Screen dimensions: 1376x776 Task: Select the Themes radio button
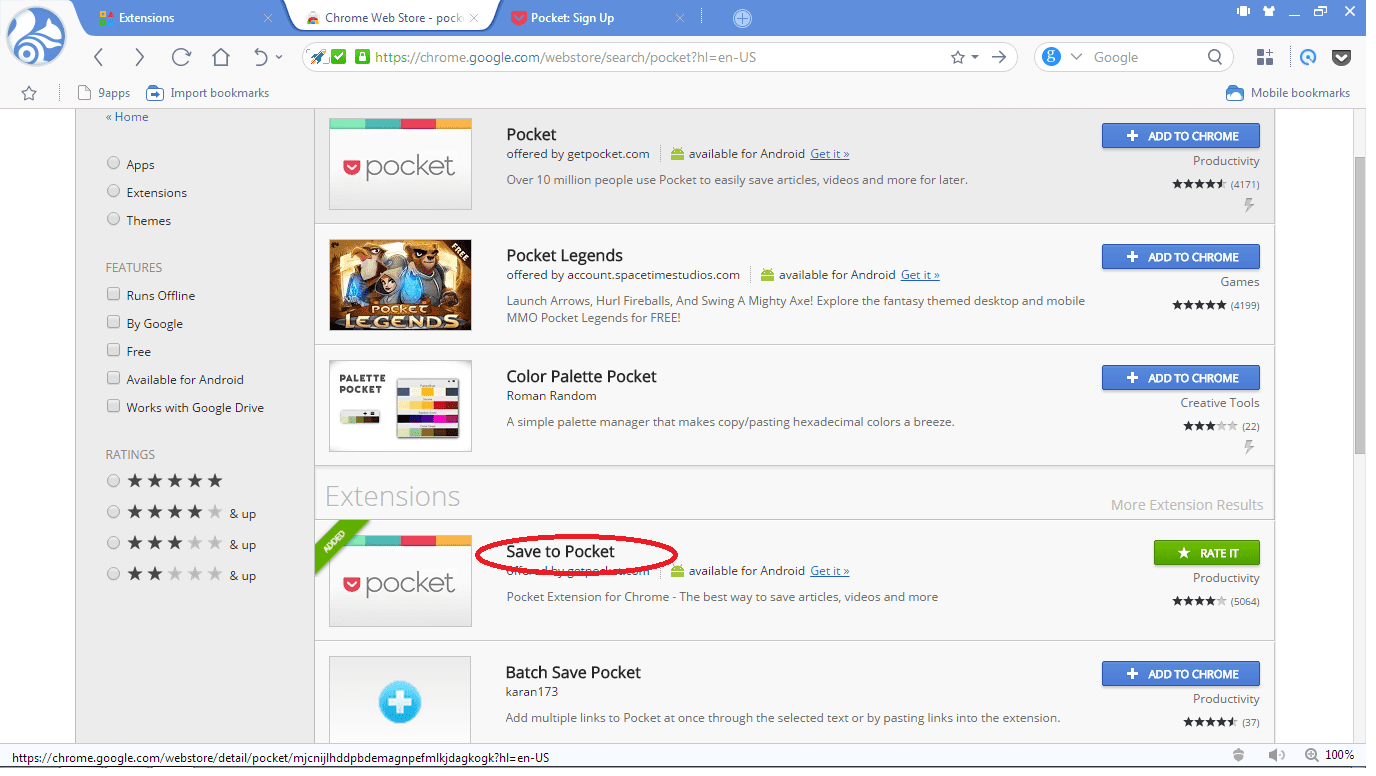coord(113,220)
